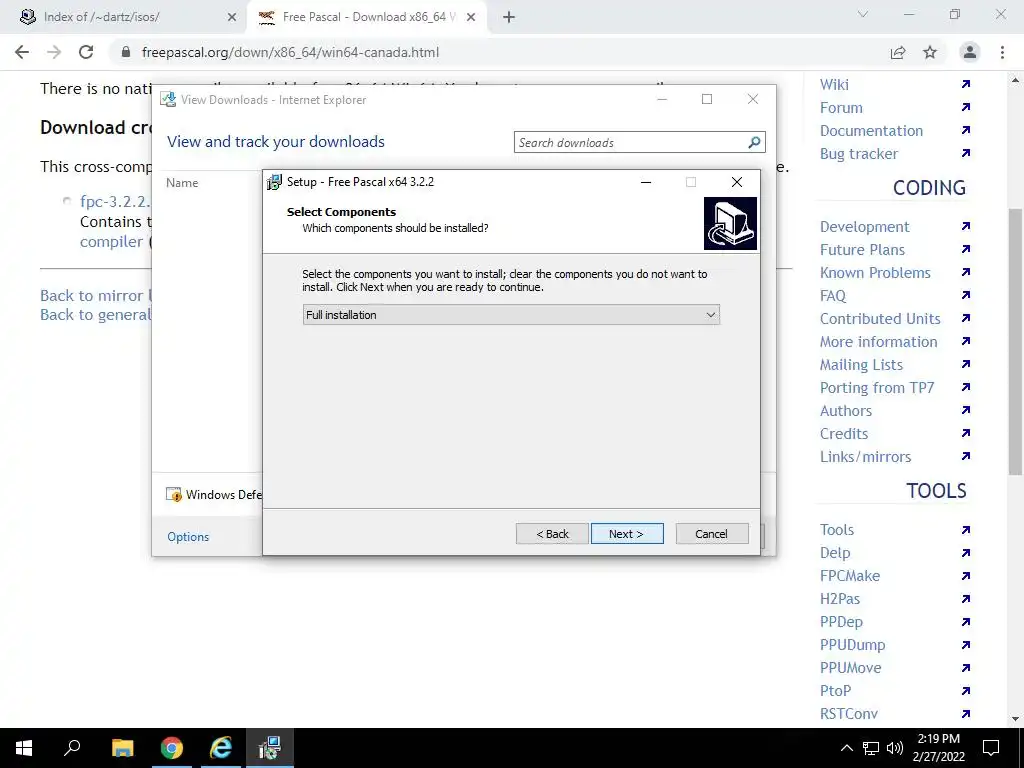The height and width of the screenshot is (768, 1024).
Task: Go back in Chrome
Action: 22,52
